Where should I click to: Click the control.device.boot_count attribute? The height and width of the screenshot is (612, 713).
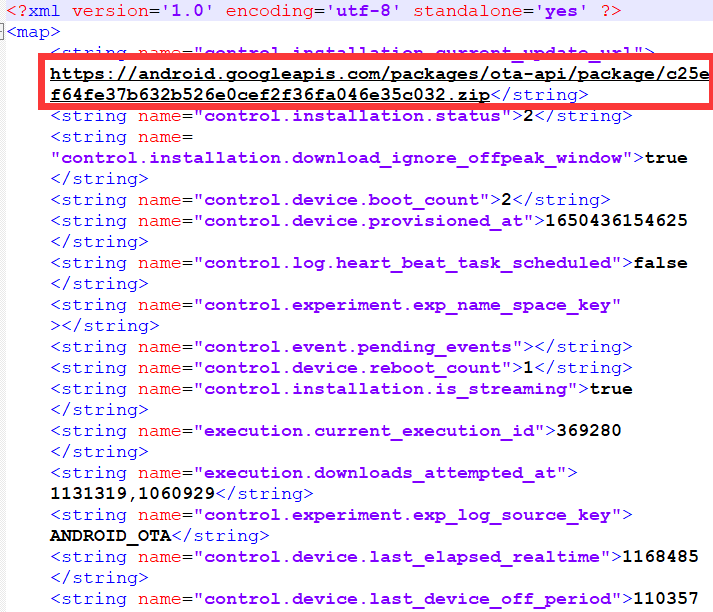click(341, 200)
